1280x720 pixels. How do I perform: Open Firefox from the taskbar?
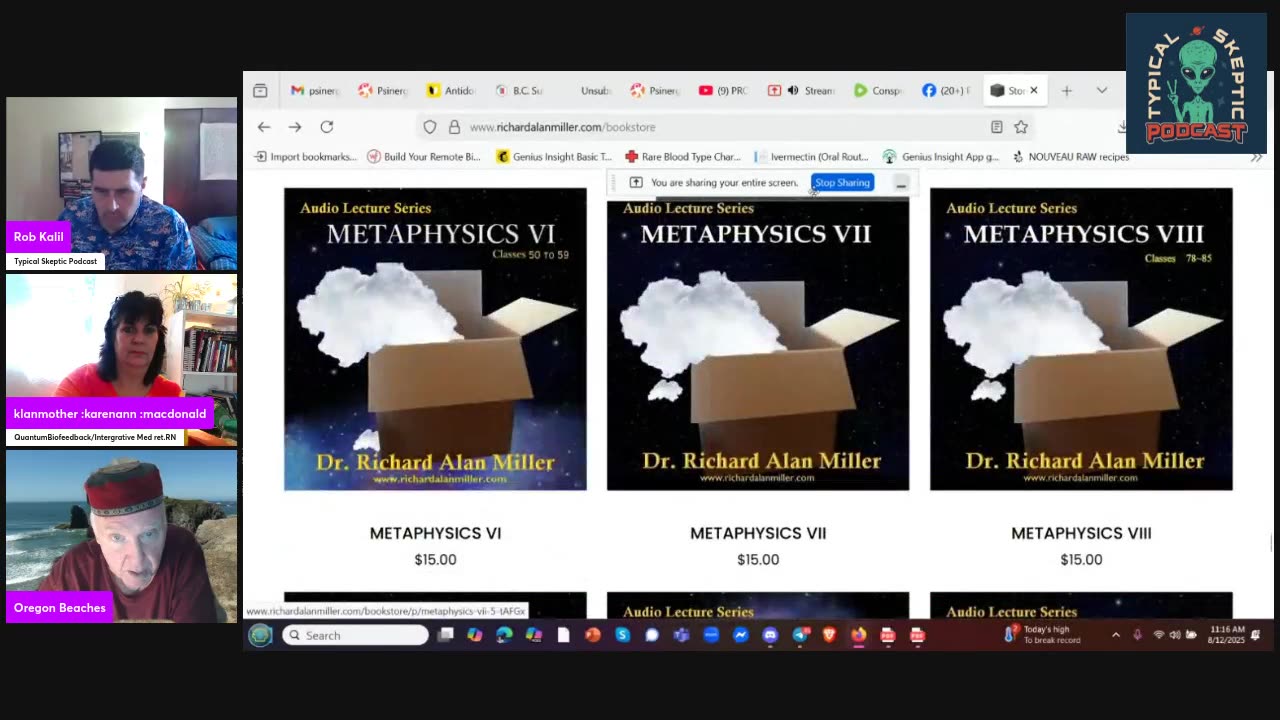click(x=858, y=635)
